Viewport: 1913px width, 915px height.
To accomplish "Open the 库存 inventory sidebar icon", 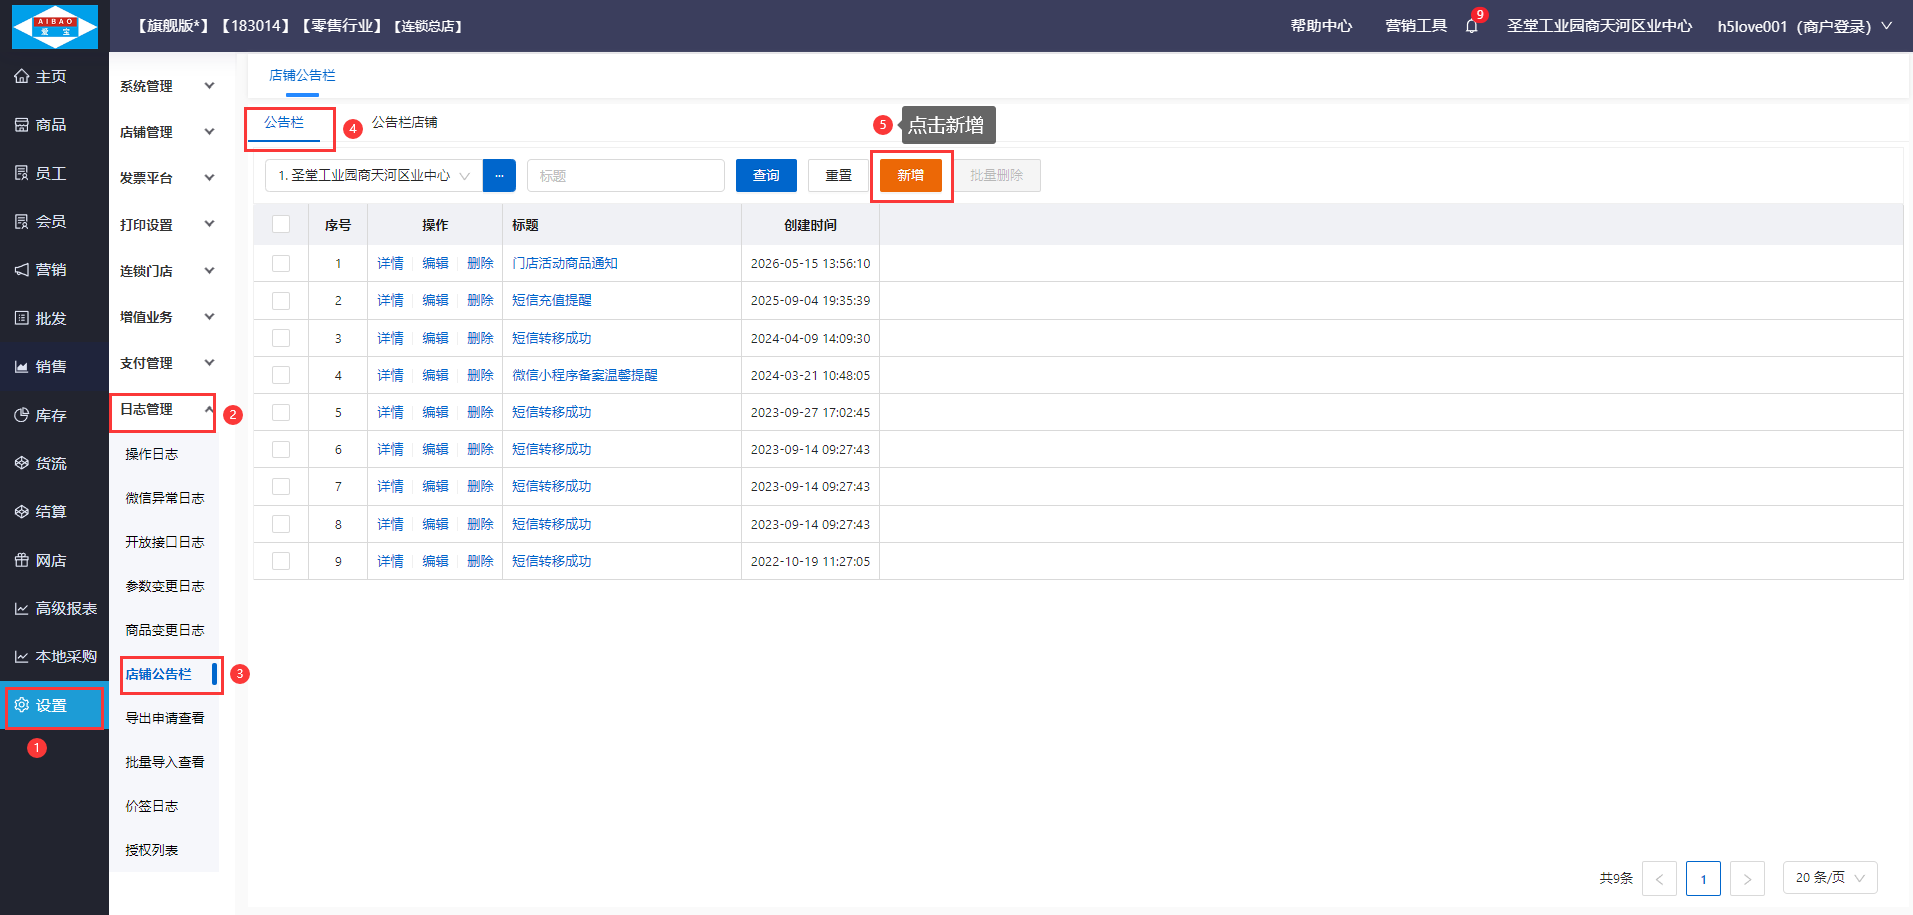I will tap(21, 415).
